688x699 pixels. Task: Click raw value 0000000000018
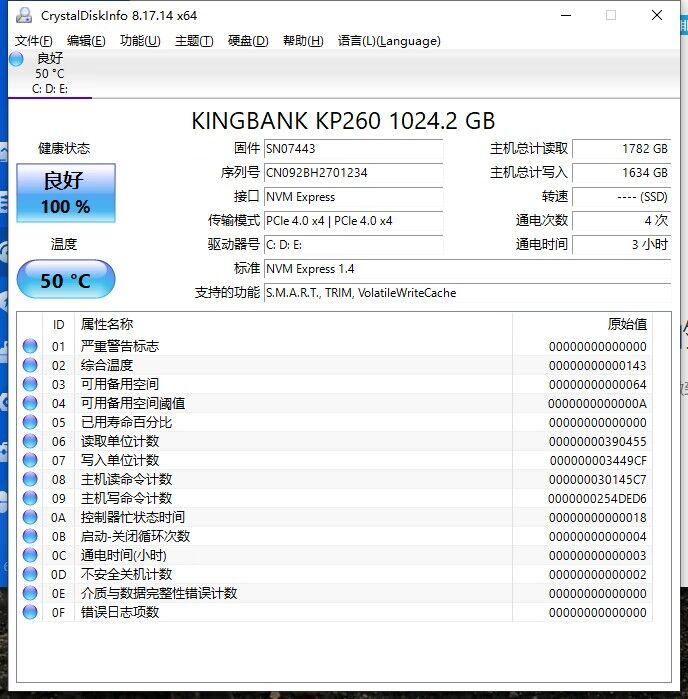click(597, 518)
